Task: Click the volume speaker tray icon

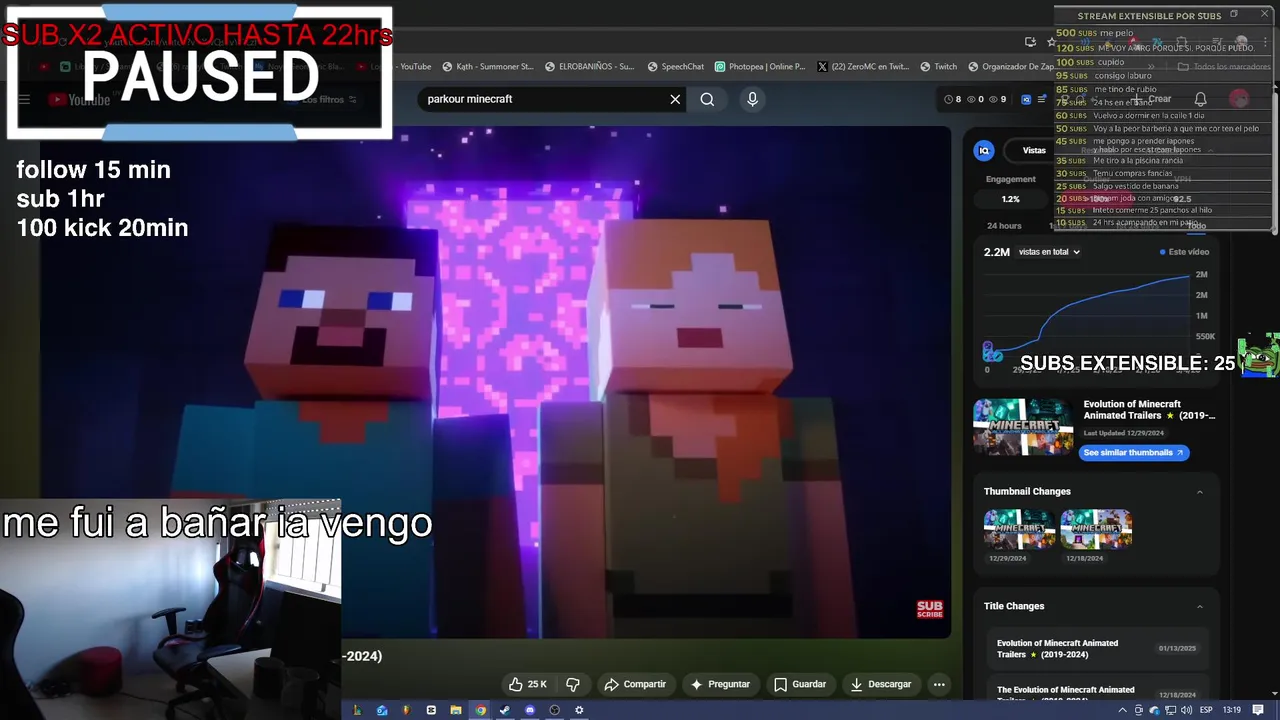Action: [x=1185, y=710]
